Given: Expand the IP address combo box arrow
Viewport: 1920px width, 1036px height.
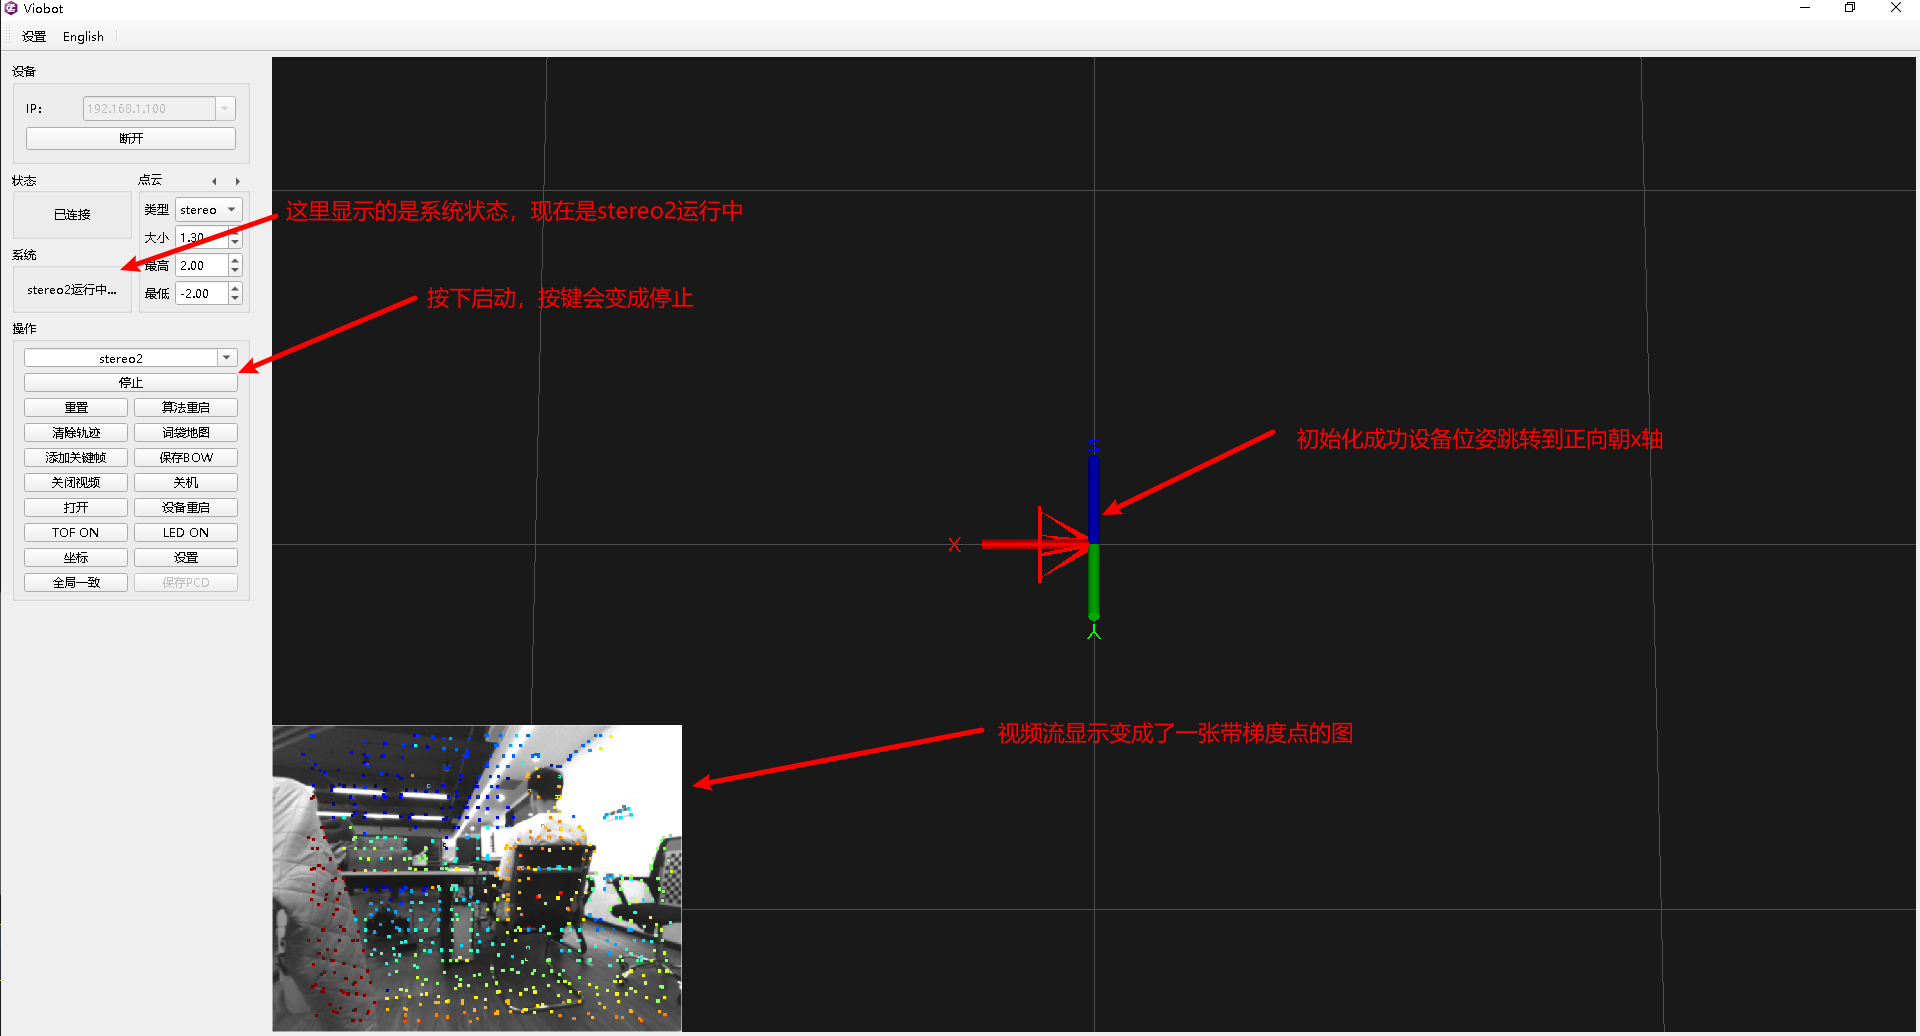Looking at the screenshot, I should pos(225,108).
